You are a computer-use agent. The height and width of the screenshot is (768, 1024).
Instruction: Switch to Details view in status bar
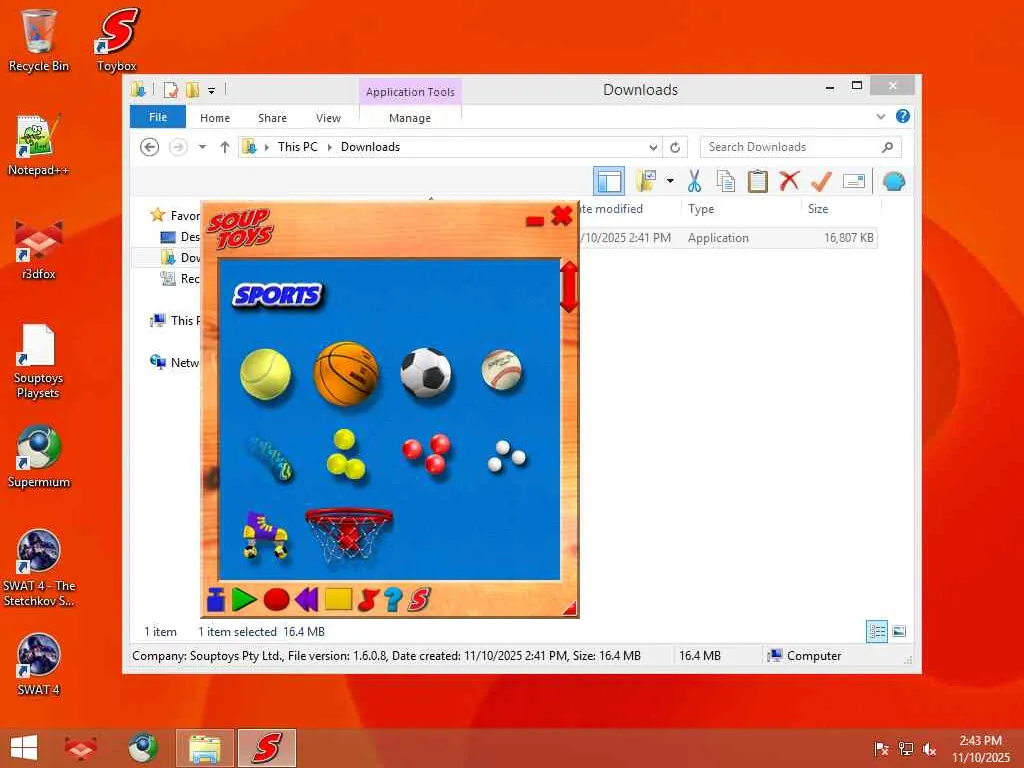876,632
